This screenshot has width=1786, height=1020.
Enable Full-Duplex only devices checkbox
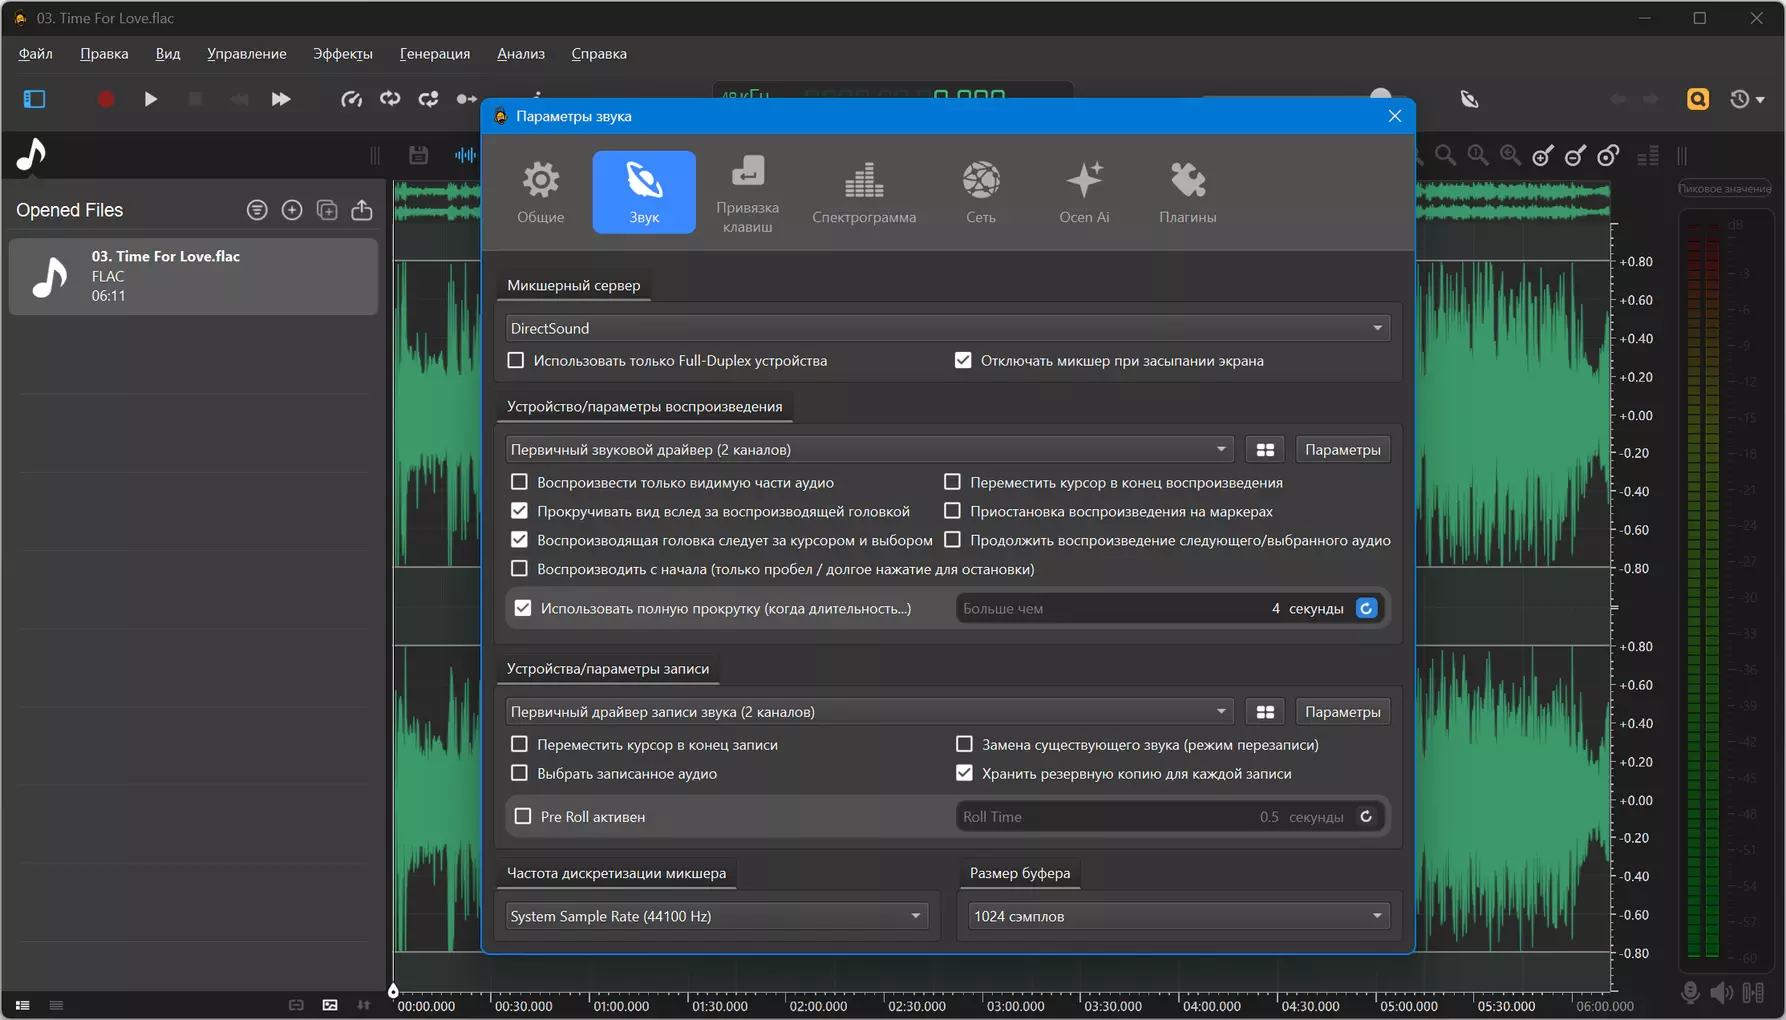pos(516,360)
